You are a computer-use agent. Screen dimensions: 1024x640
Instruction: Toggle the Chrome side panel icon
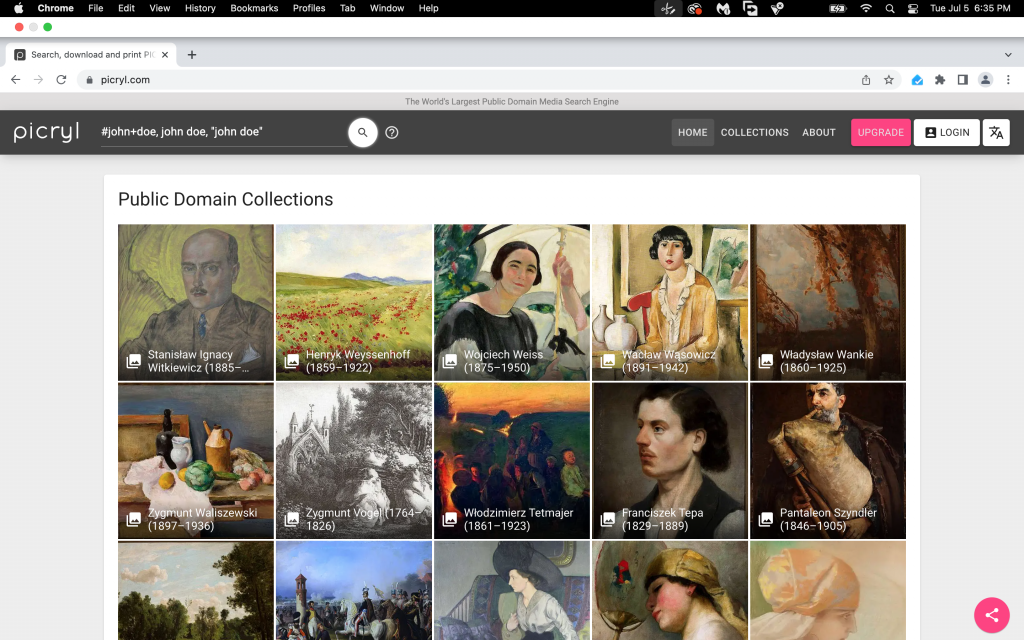point(963,80)
